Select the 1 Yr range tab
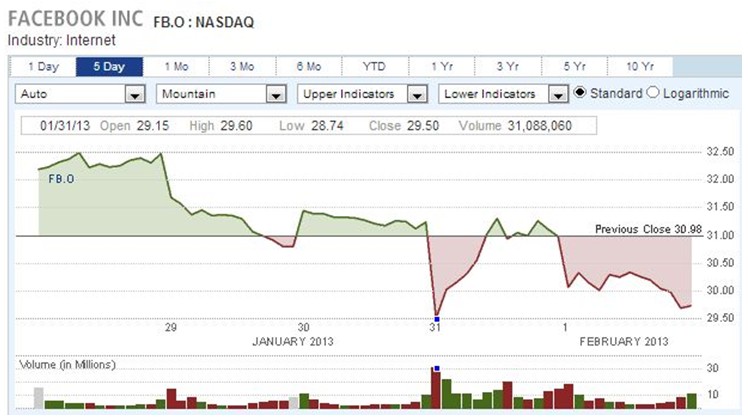 (x=441, y=66)
